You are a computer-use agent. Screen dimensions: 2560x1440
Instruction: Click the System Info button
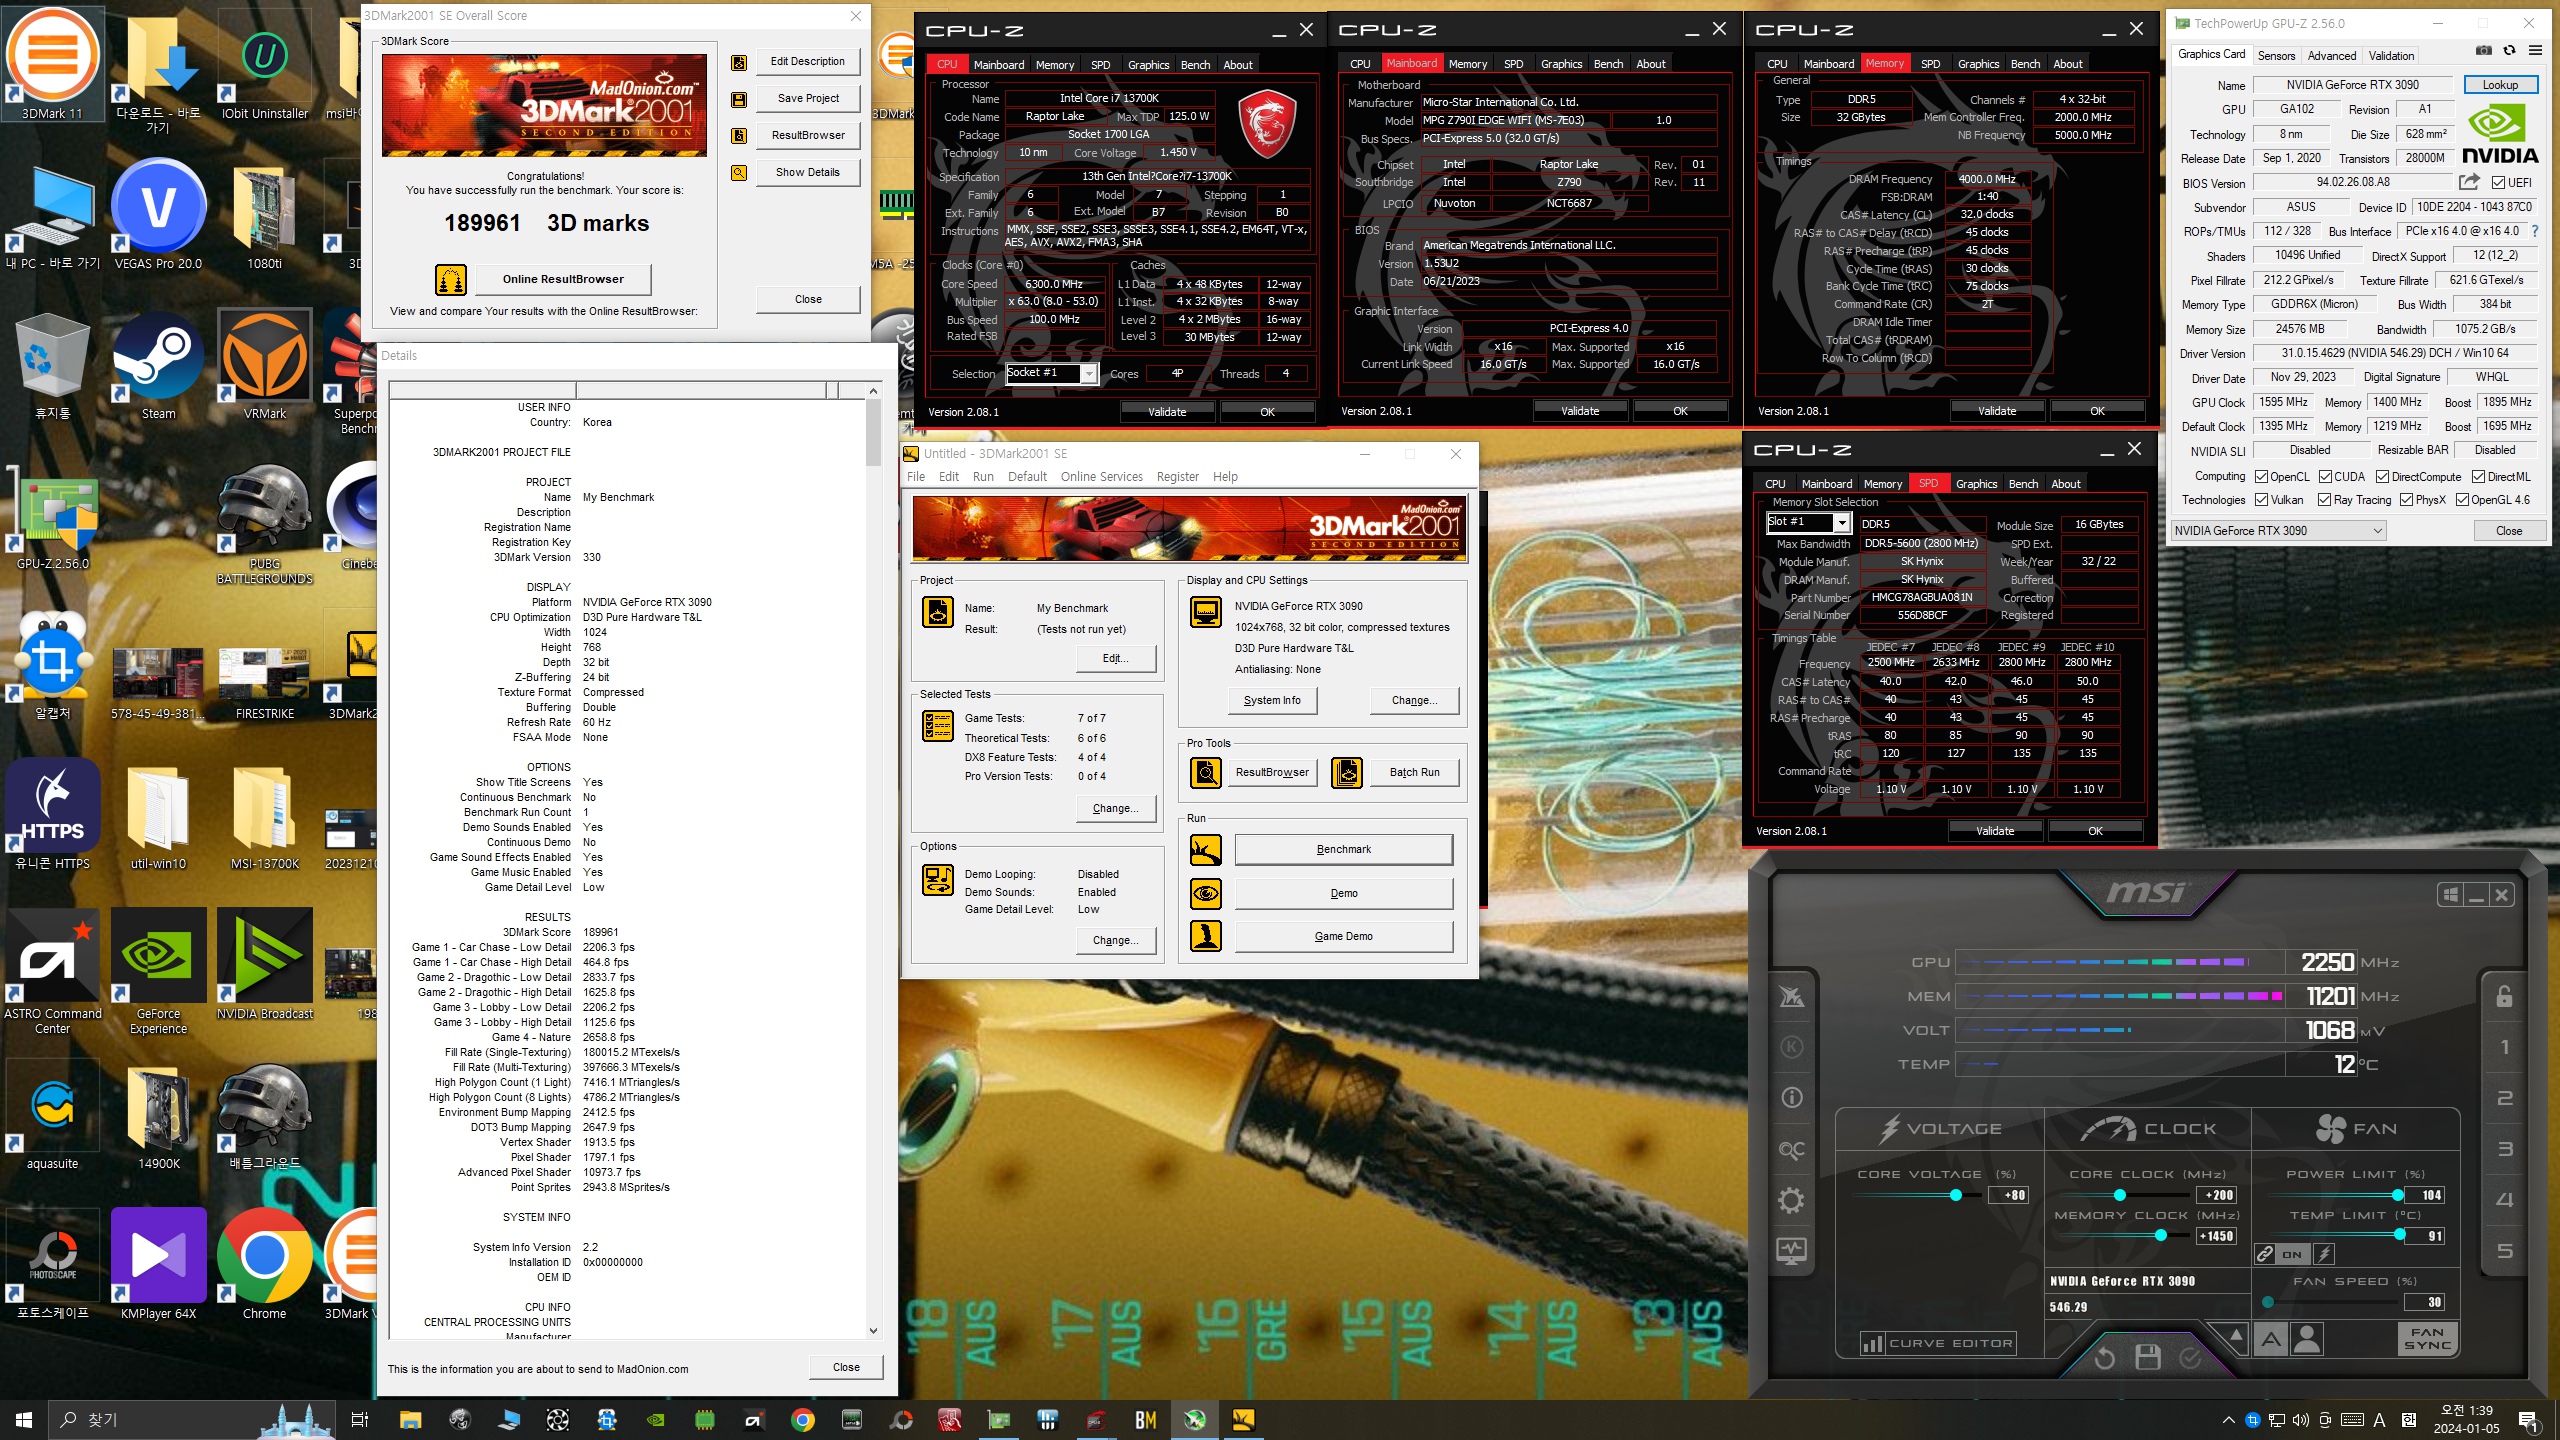point(1272,701)
